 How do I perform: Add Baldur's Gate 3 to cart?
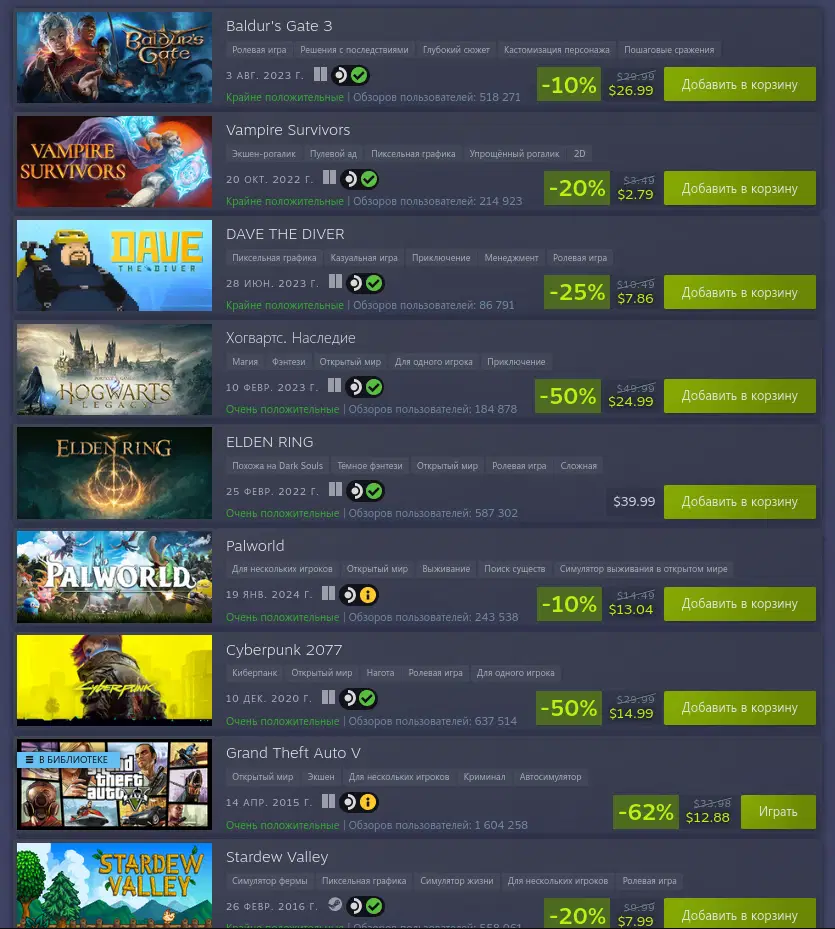(740, 84)
